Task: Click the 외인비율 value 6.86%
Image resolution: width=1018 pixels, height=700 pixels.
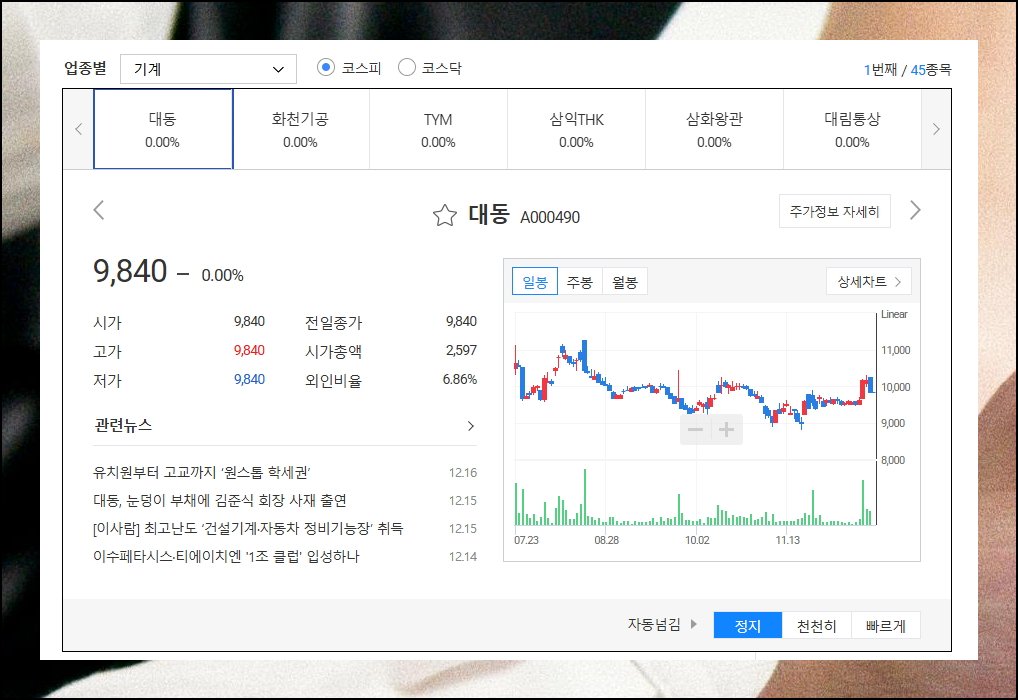Action: coord(460,379)
